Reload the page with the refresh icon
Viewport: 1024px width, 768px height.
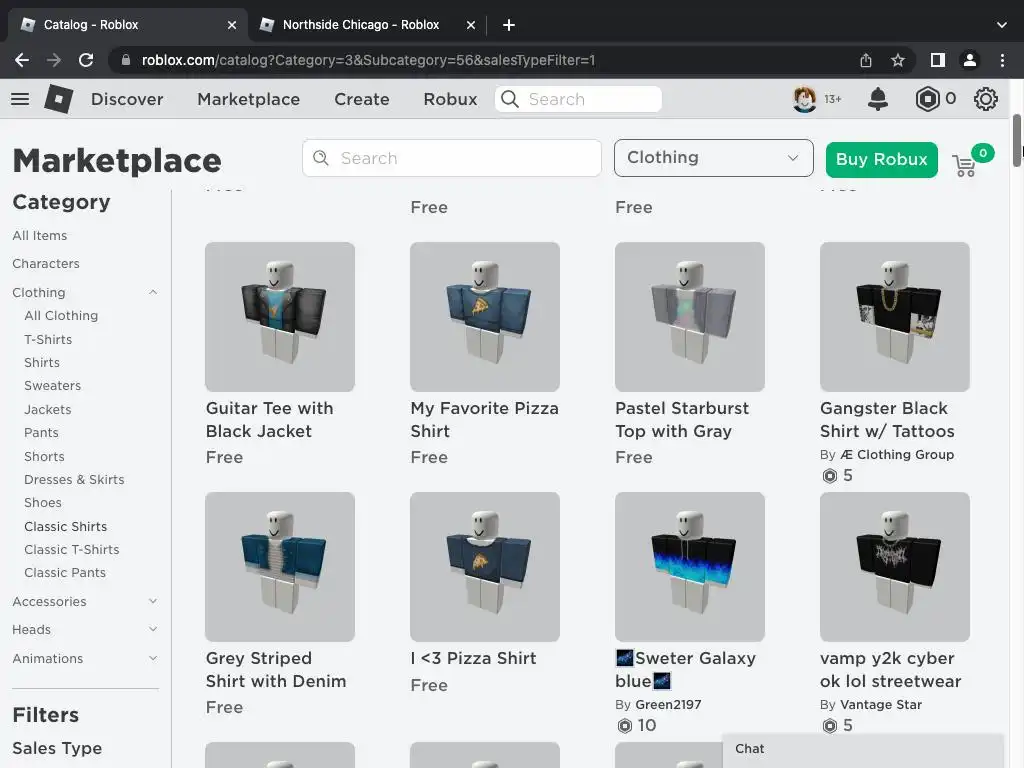click(86, 60)
